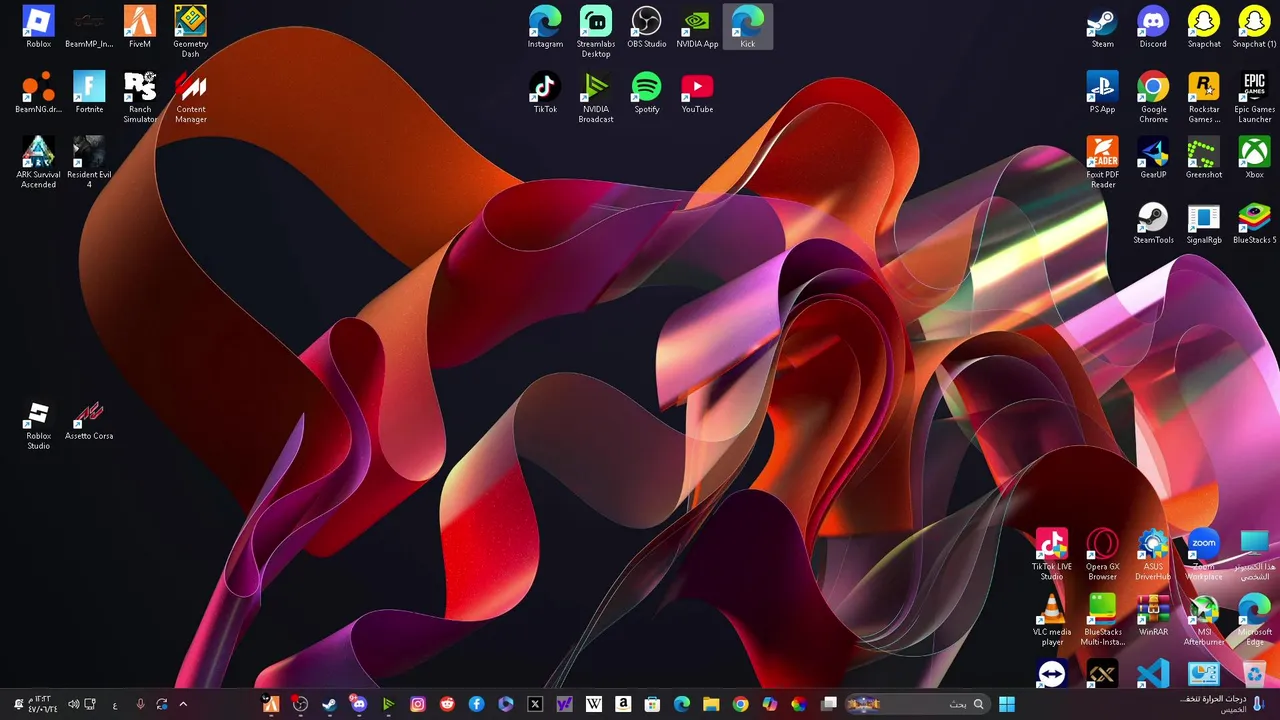The width and height of the screenshot is (1280, 720).
Task: Open the OBS Studio desktop icon
Action: [x=647, y=27]
